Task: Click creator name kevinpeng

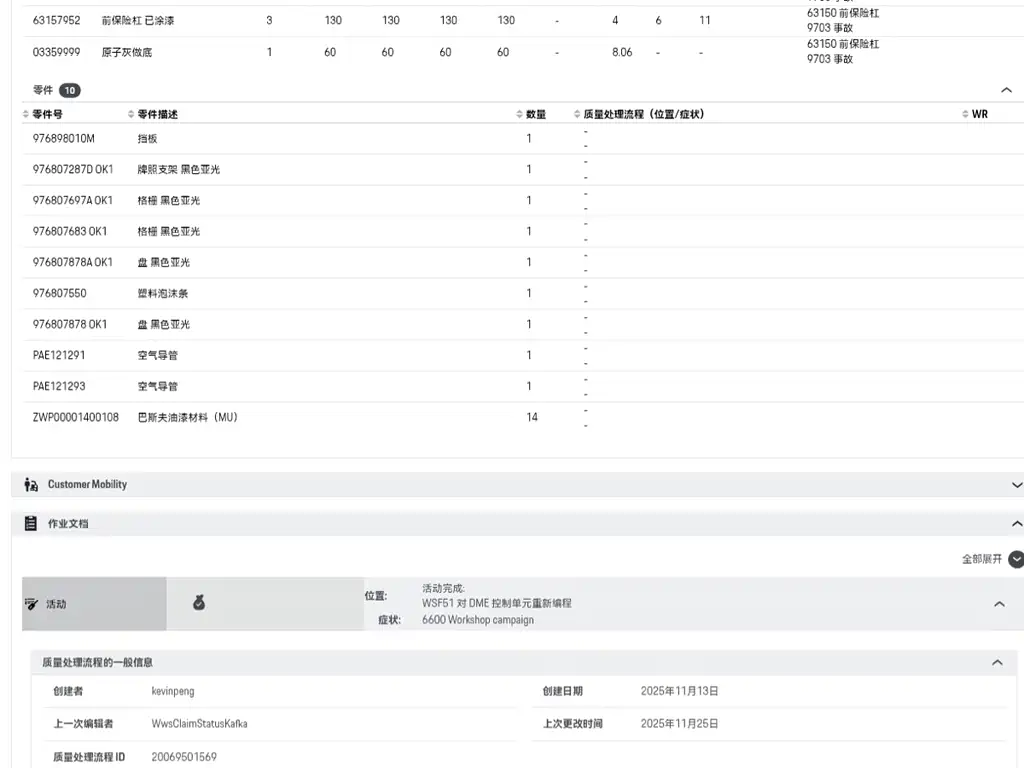Action: [173, 691]
